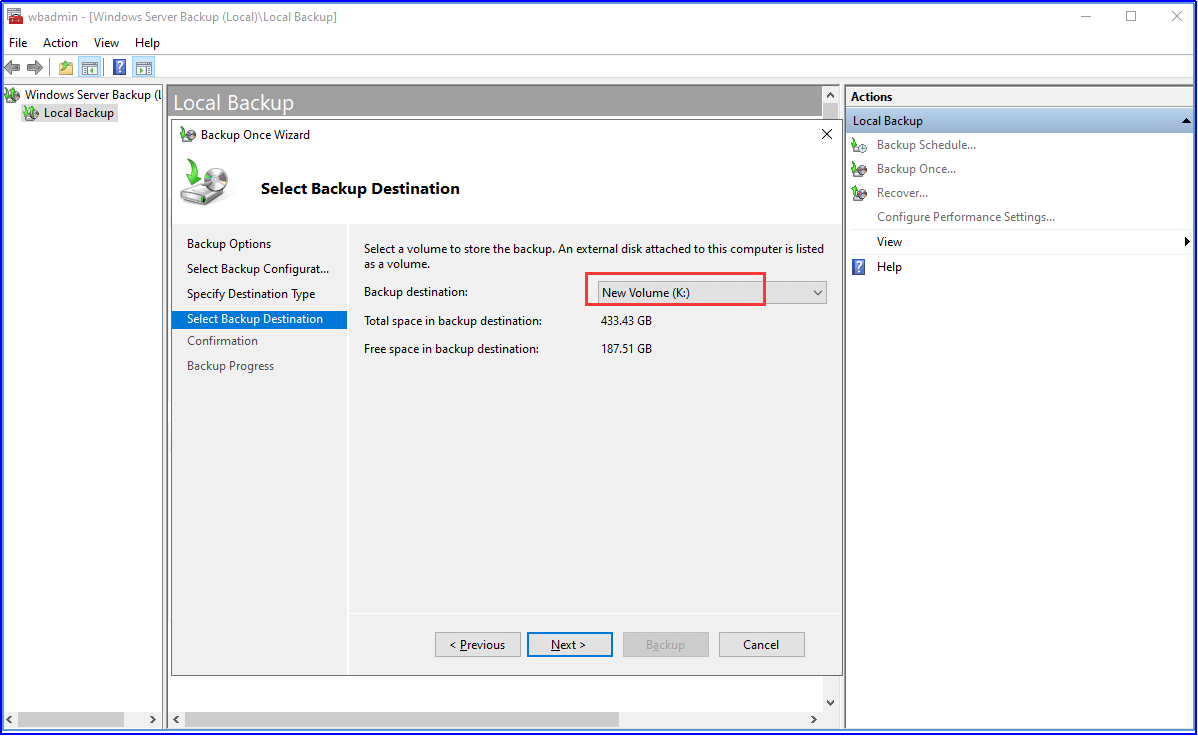Click the Backup Progress step

231,366
